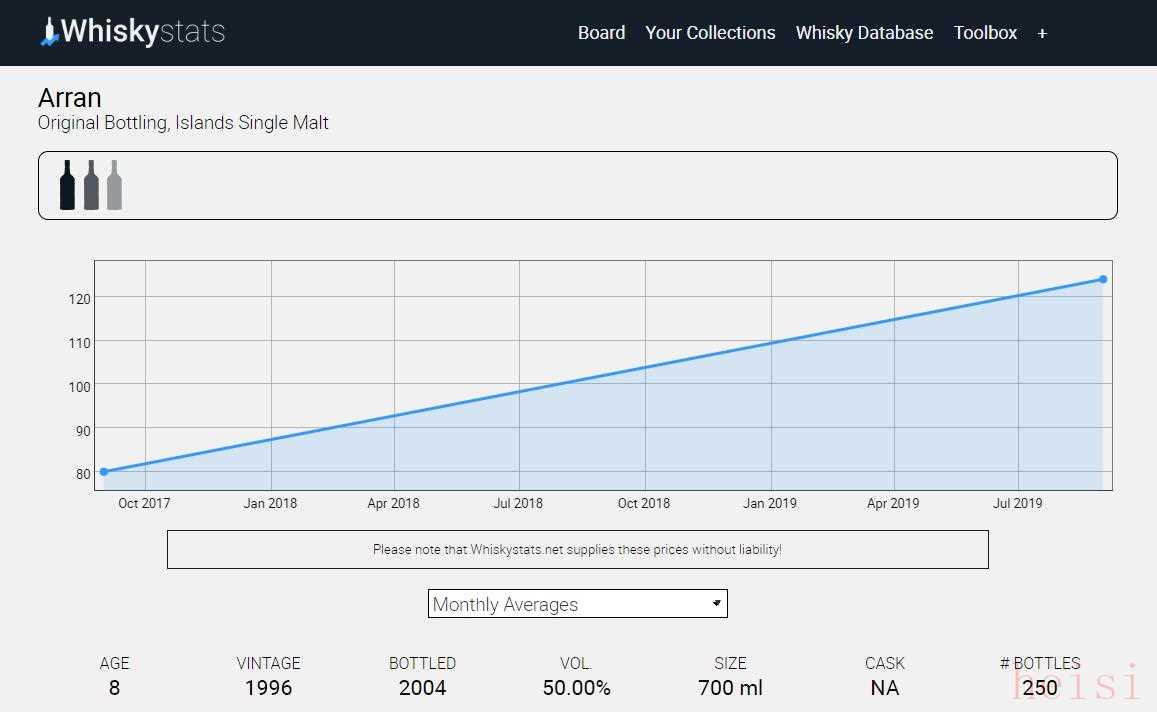This screenshot has height=712, width=1157.
Task: Click the Vol. value 50.00%
Action: (x=576, y=688)
